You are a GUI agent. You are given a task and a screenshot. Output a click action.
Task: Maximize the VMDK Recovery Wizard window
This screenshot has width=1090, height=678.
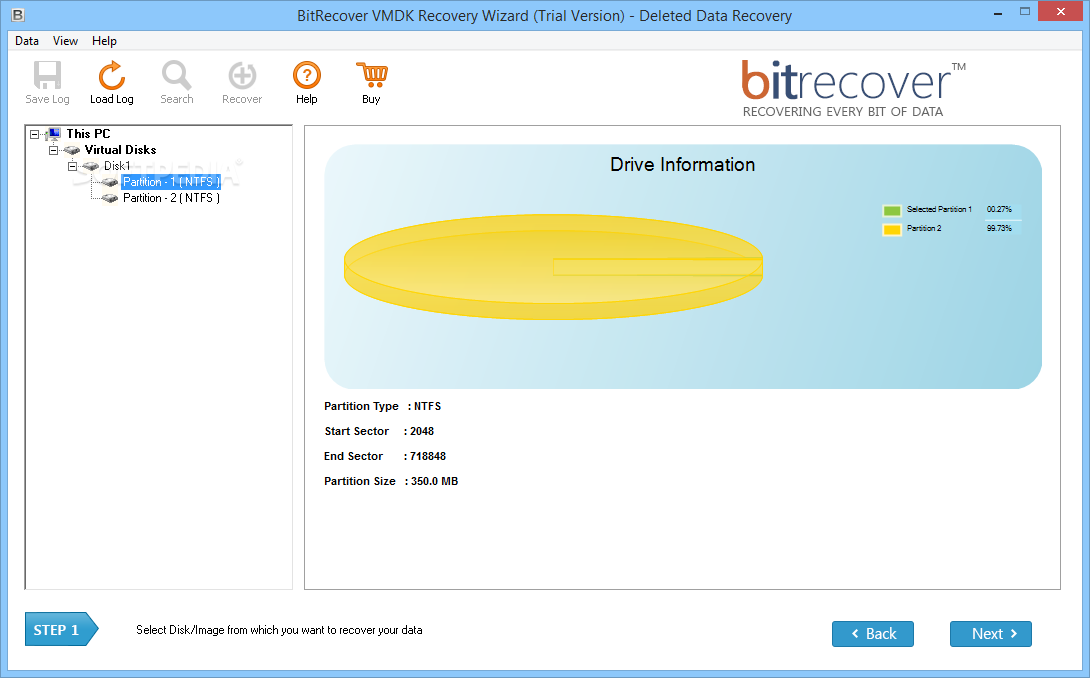[x=1025, y=12]
